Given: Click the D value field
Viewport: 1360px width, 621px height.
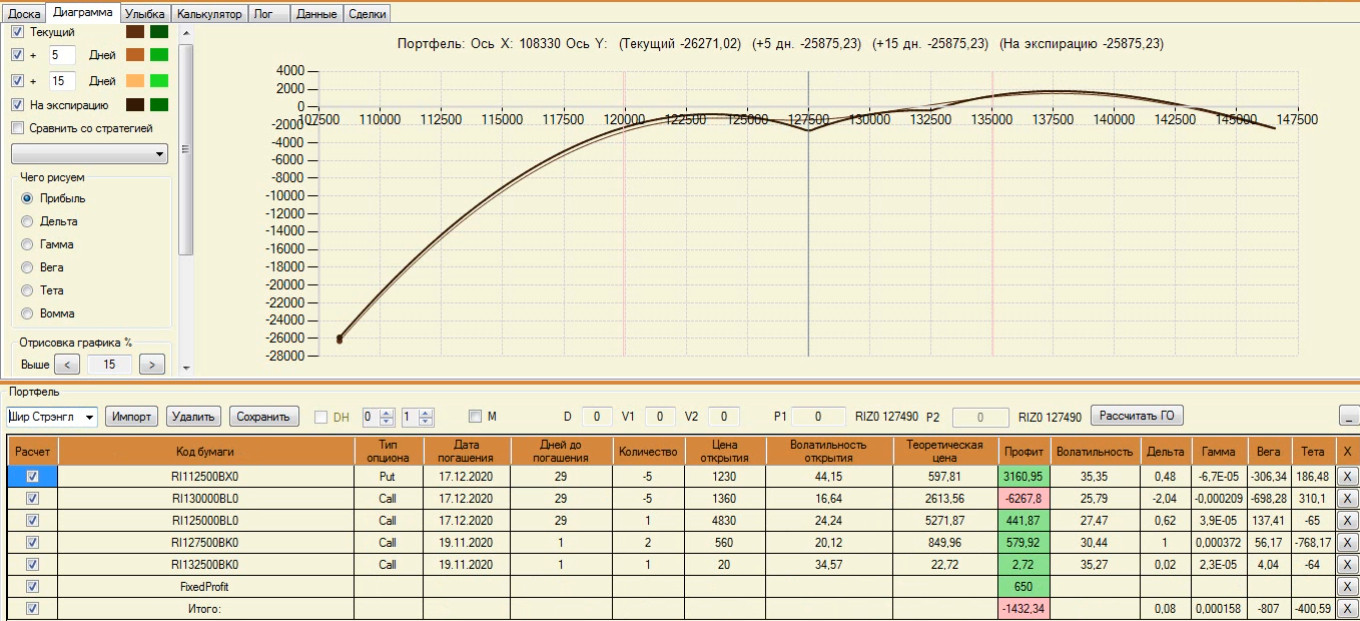Looking at the screenshot, I should [x=598, y=416].
